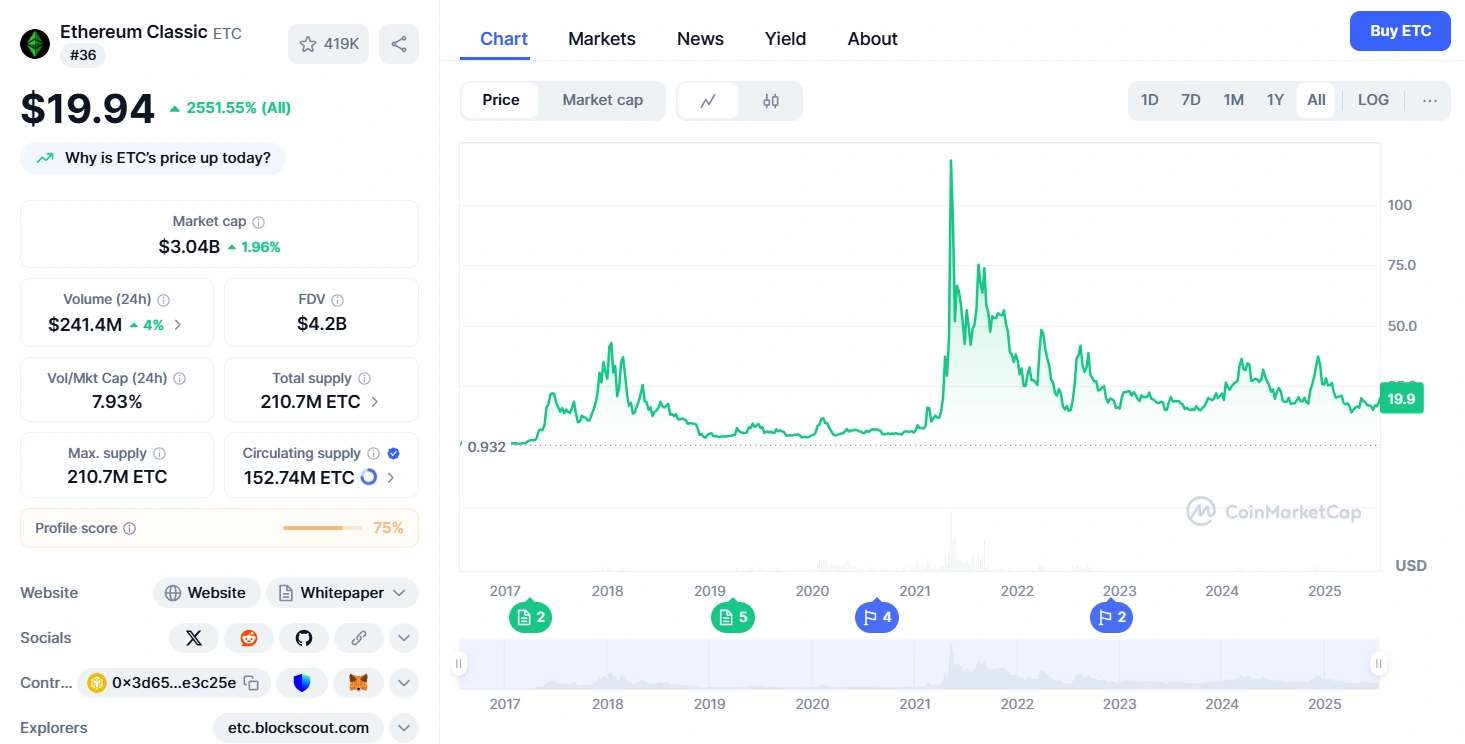The height and width of the screenshot is (744, 1465).
Task: Click the MetaMask fox icon
Action: coord(358,683)
